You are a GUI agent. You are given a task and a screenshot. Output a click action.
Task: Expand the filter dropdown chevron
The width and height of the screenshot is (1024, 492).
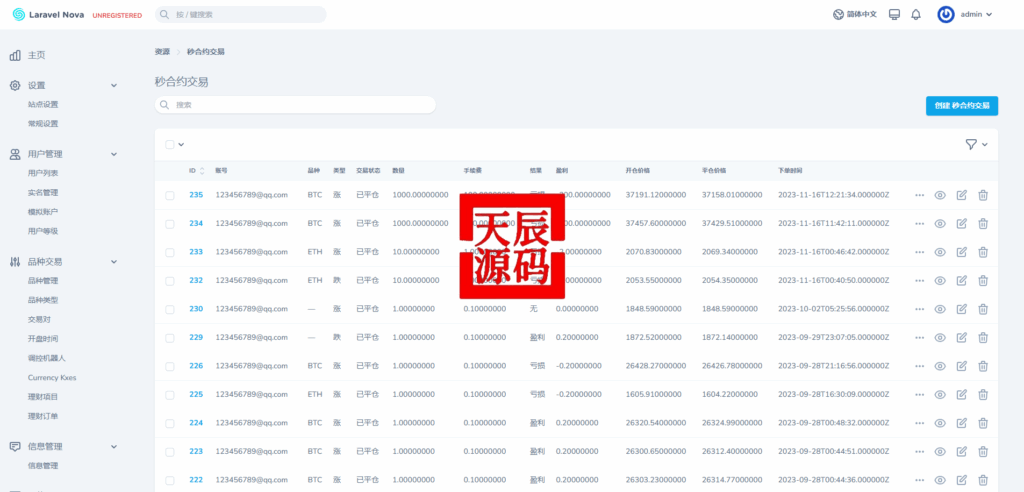point(985,144)
